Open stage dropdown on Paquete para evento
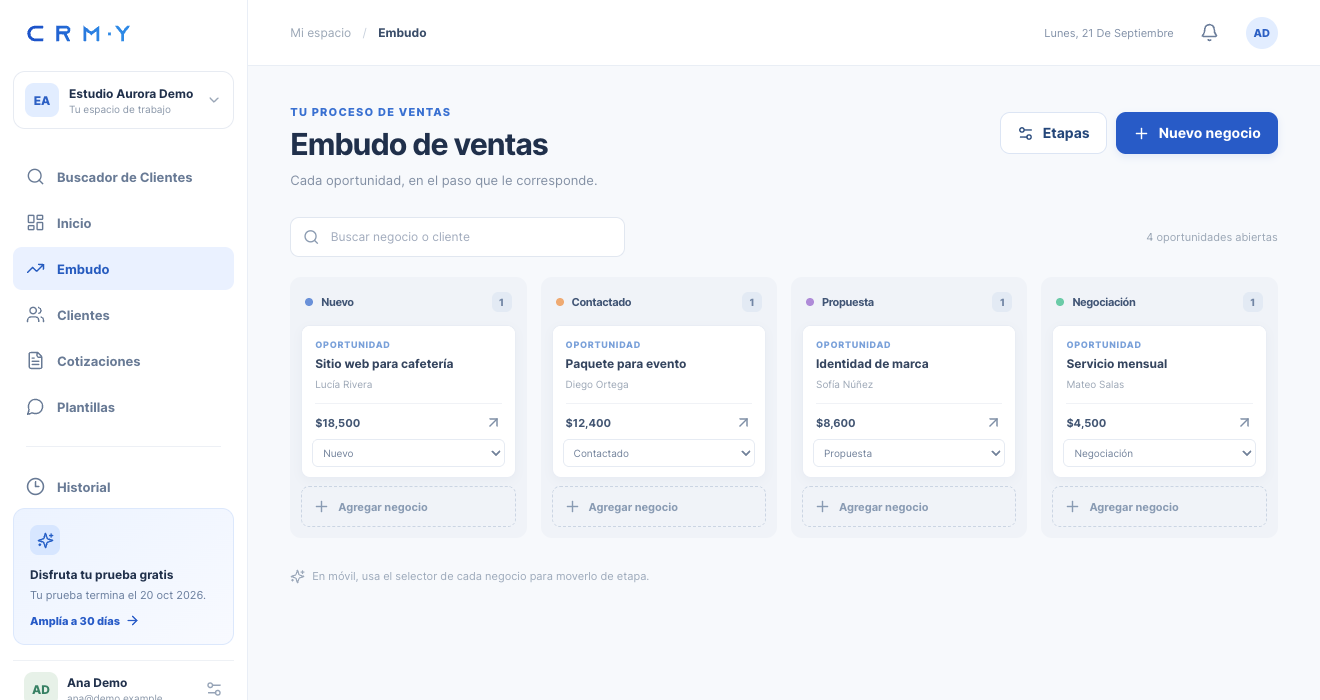Screen dimensions: 1320x700 pos(658,453)
